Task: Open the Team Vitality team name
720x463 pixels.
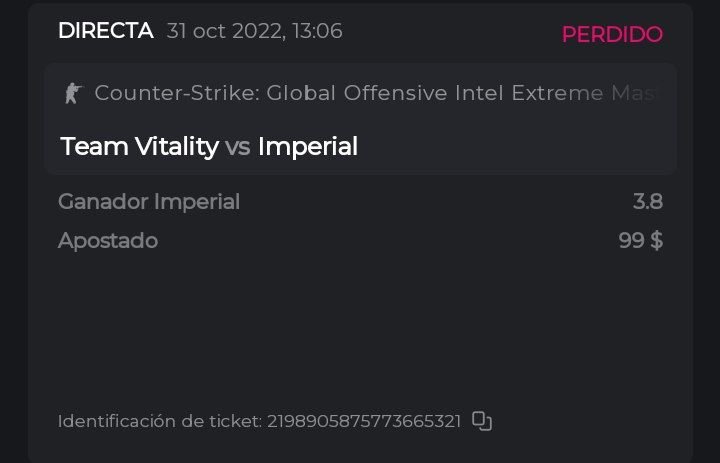Action: click(139, 146)
